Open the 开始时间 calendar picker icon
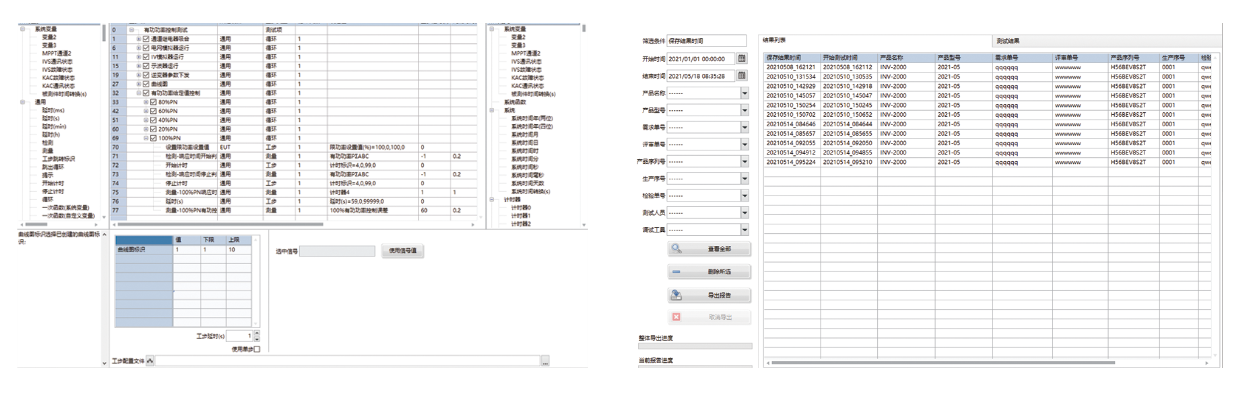 coord(742,58)
